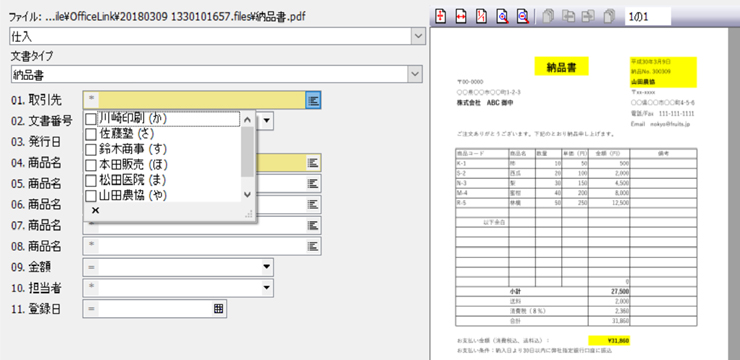Zoom in on the document preview

tap(502, 16)
